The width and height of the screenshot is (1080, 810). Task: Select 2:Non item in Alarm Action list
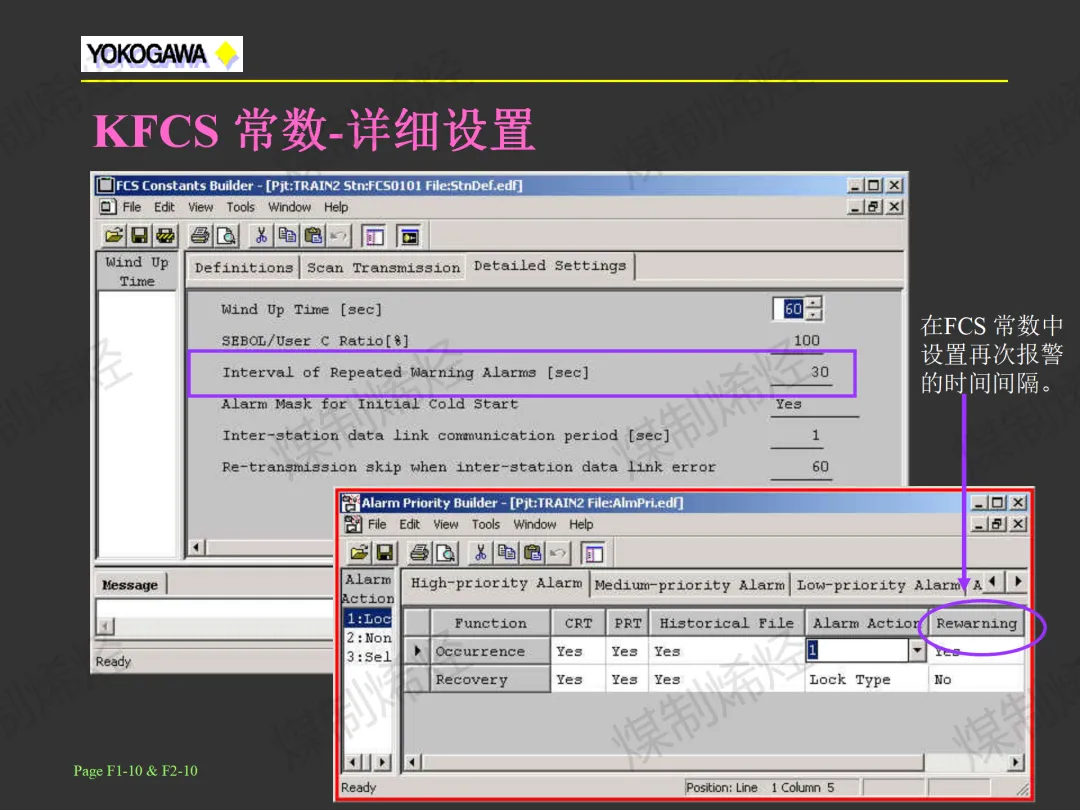[368, 638]
